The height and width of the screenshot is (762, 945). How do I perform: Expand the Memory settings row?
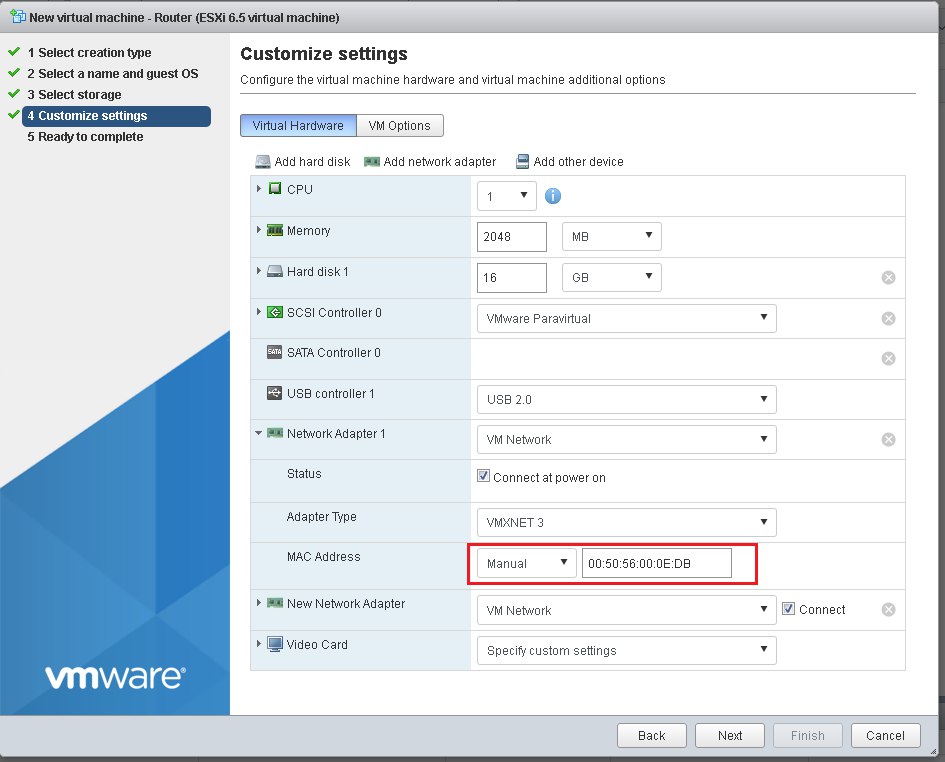click(259, 230)
